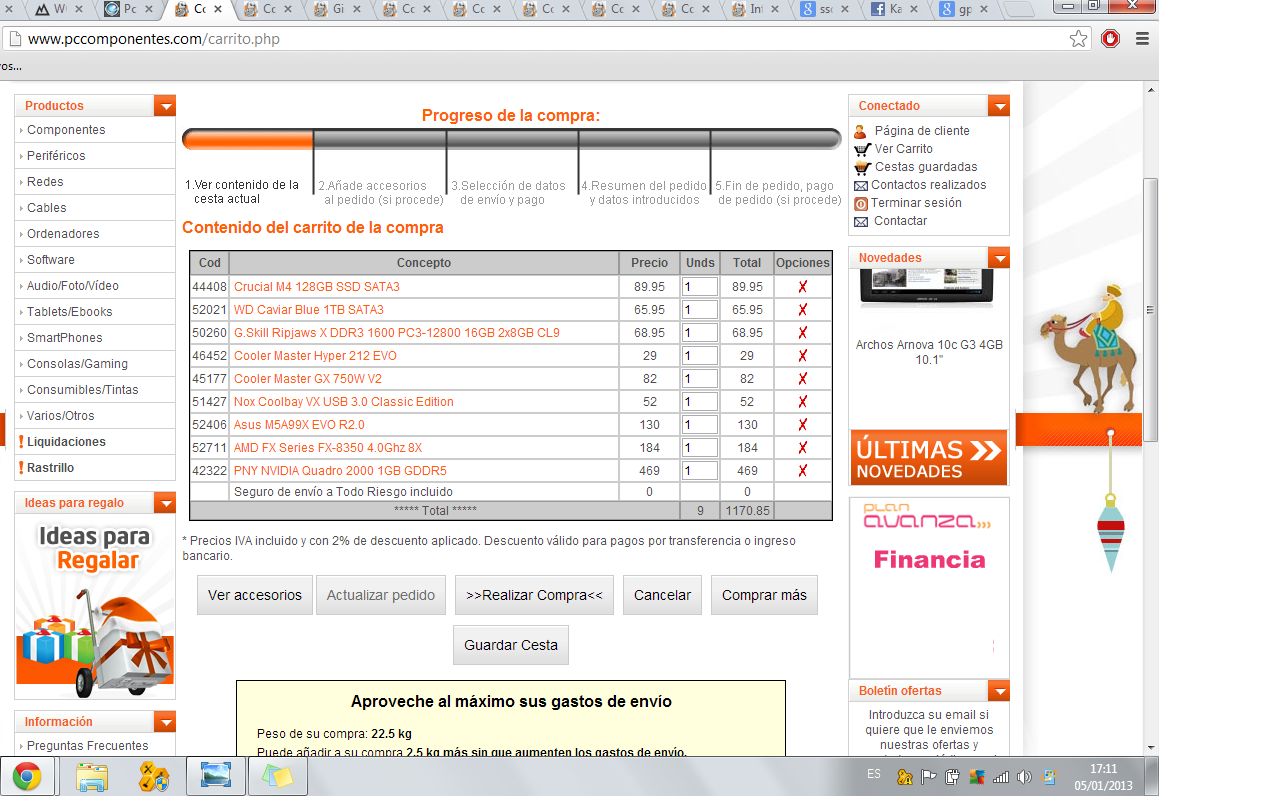Open the Preguntas Frecuentes link
The width and height of the screenshot is (1280, 800).
point(88,746)
